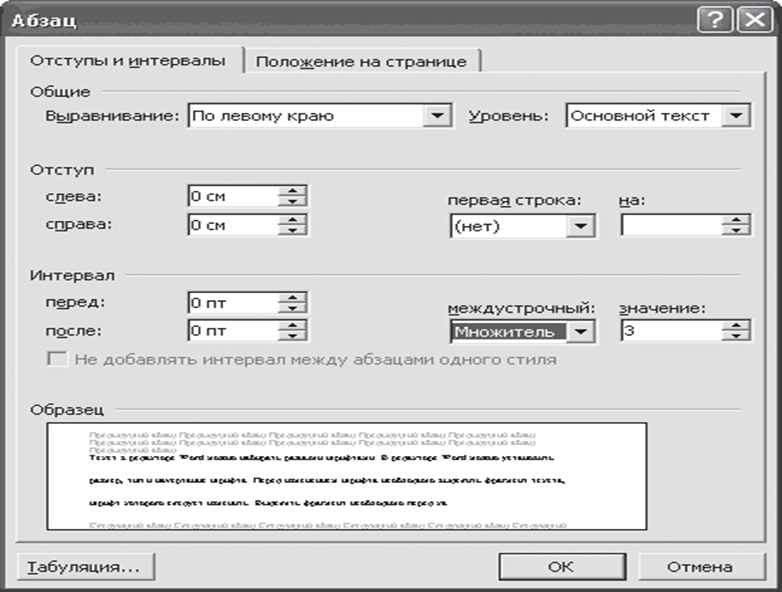The width and height of the screenshot is (782, 592).
Task: Click the Образец section heading
Action: [x=67, y=410]
